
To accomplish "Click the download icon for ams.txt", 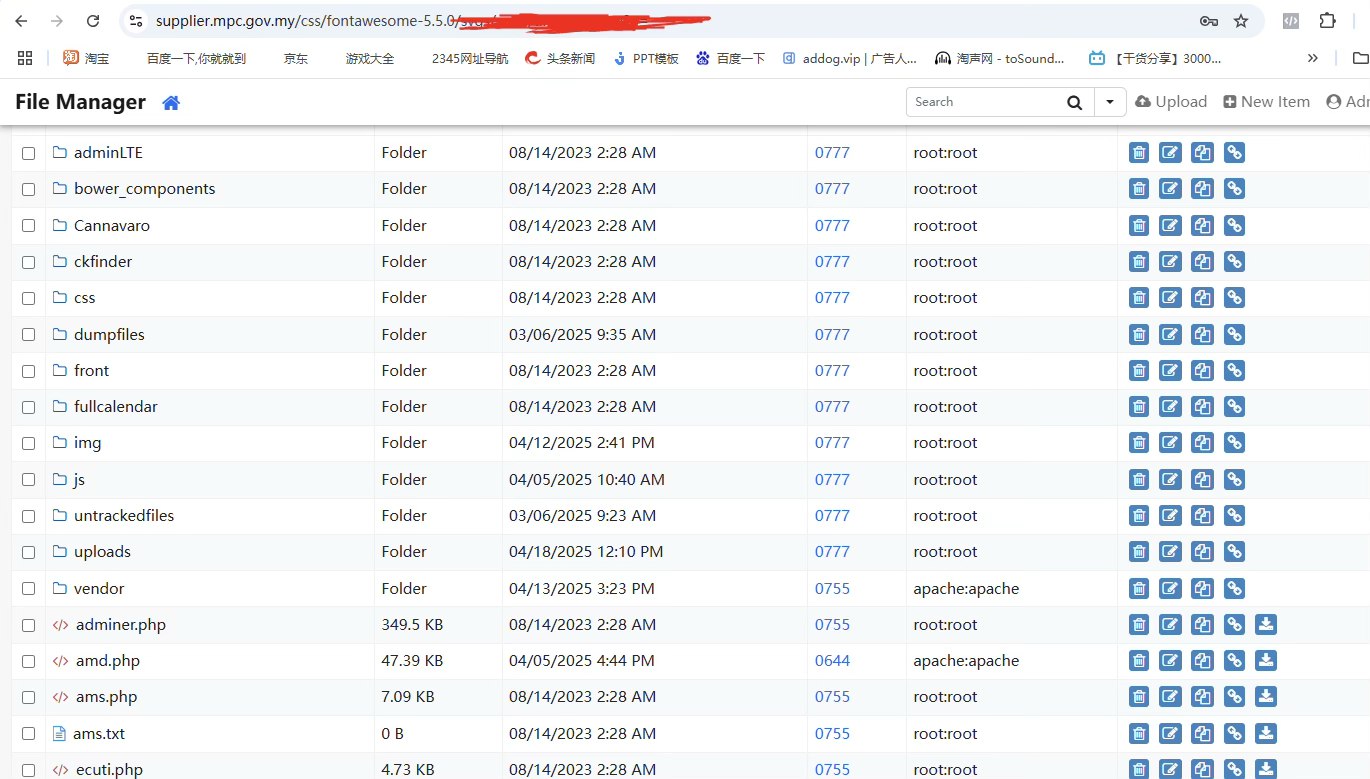I will pyautogui.click(x=1266, y=734).
